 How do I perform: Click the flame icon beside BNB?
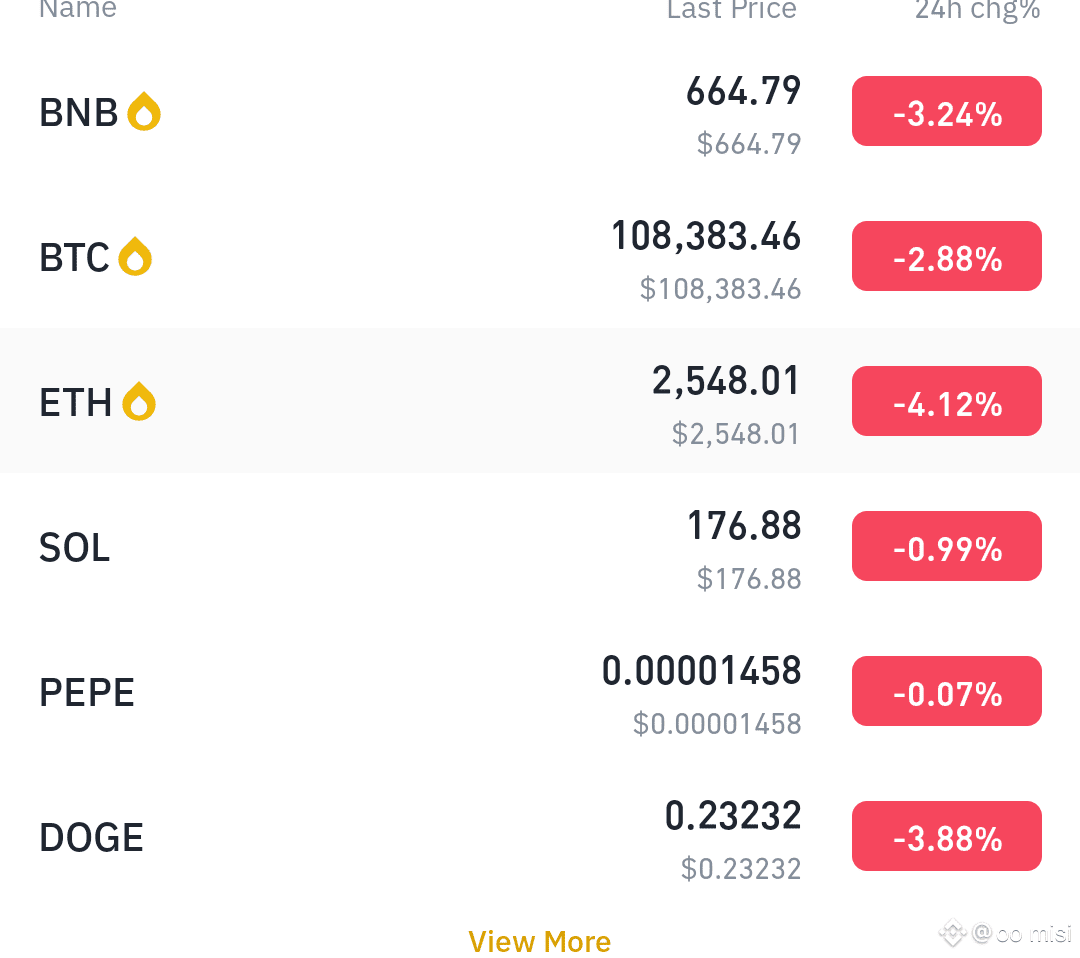coord(144,111)
